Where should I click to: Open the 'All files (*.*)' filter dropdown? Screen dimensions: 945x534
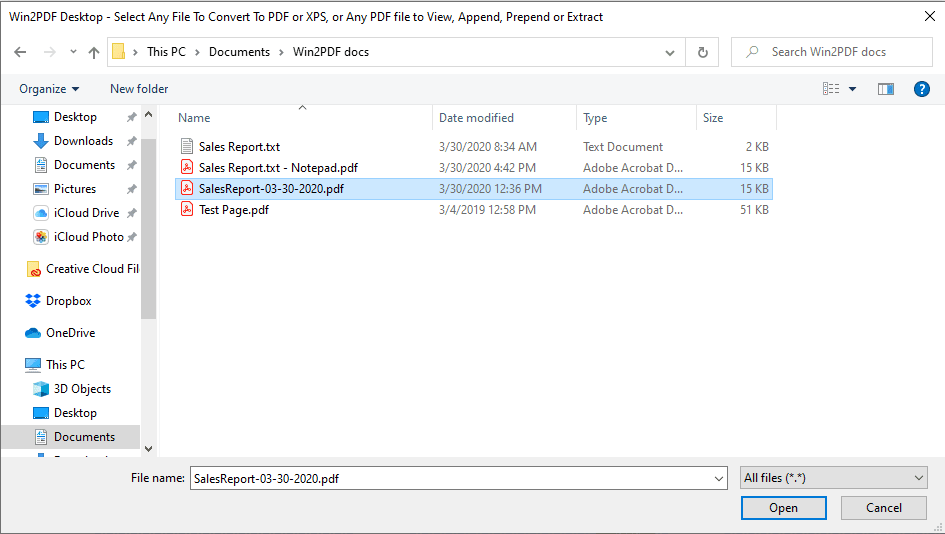tap(834, 478)
